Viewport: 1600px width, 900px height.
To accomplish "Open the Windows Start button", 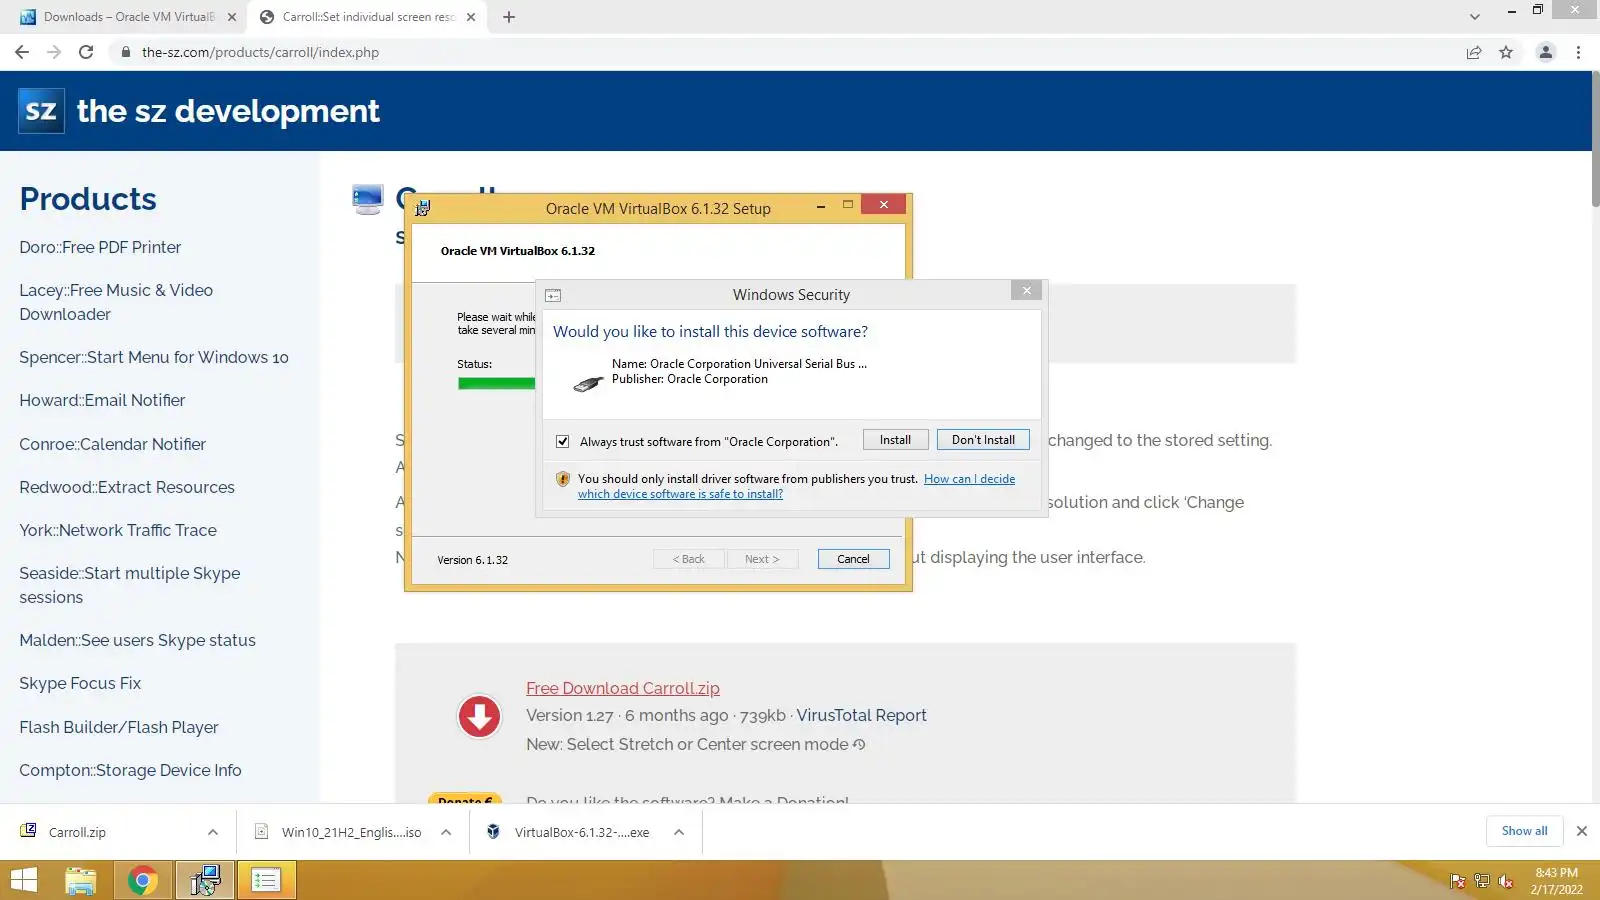I will pos(23,880).
